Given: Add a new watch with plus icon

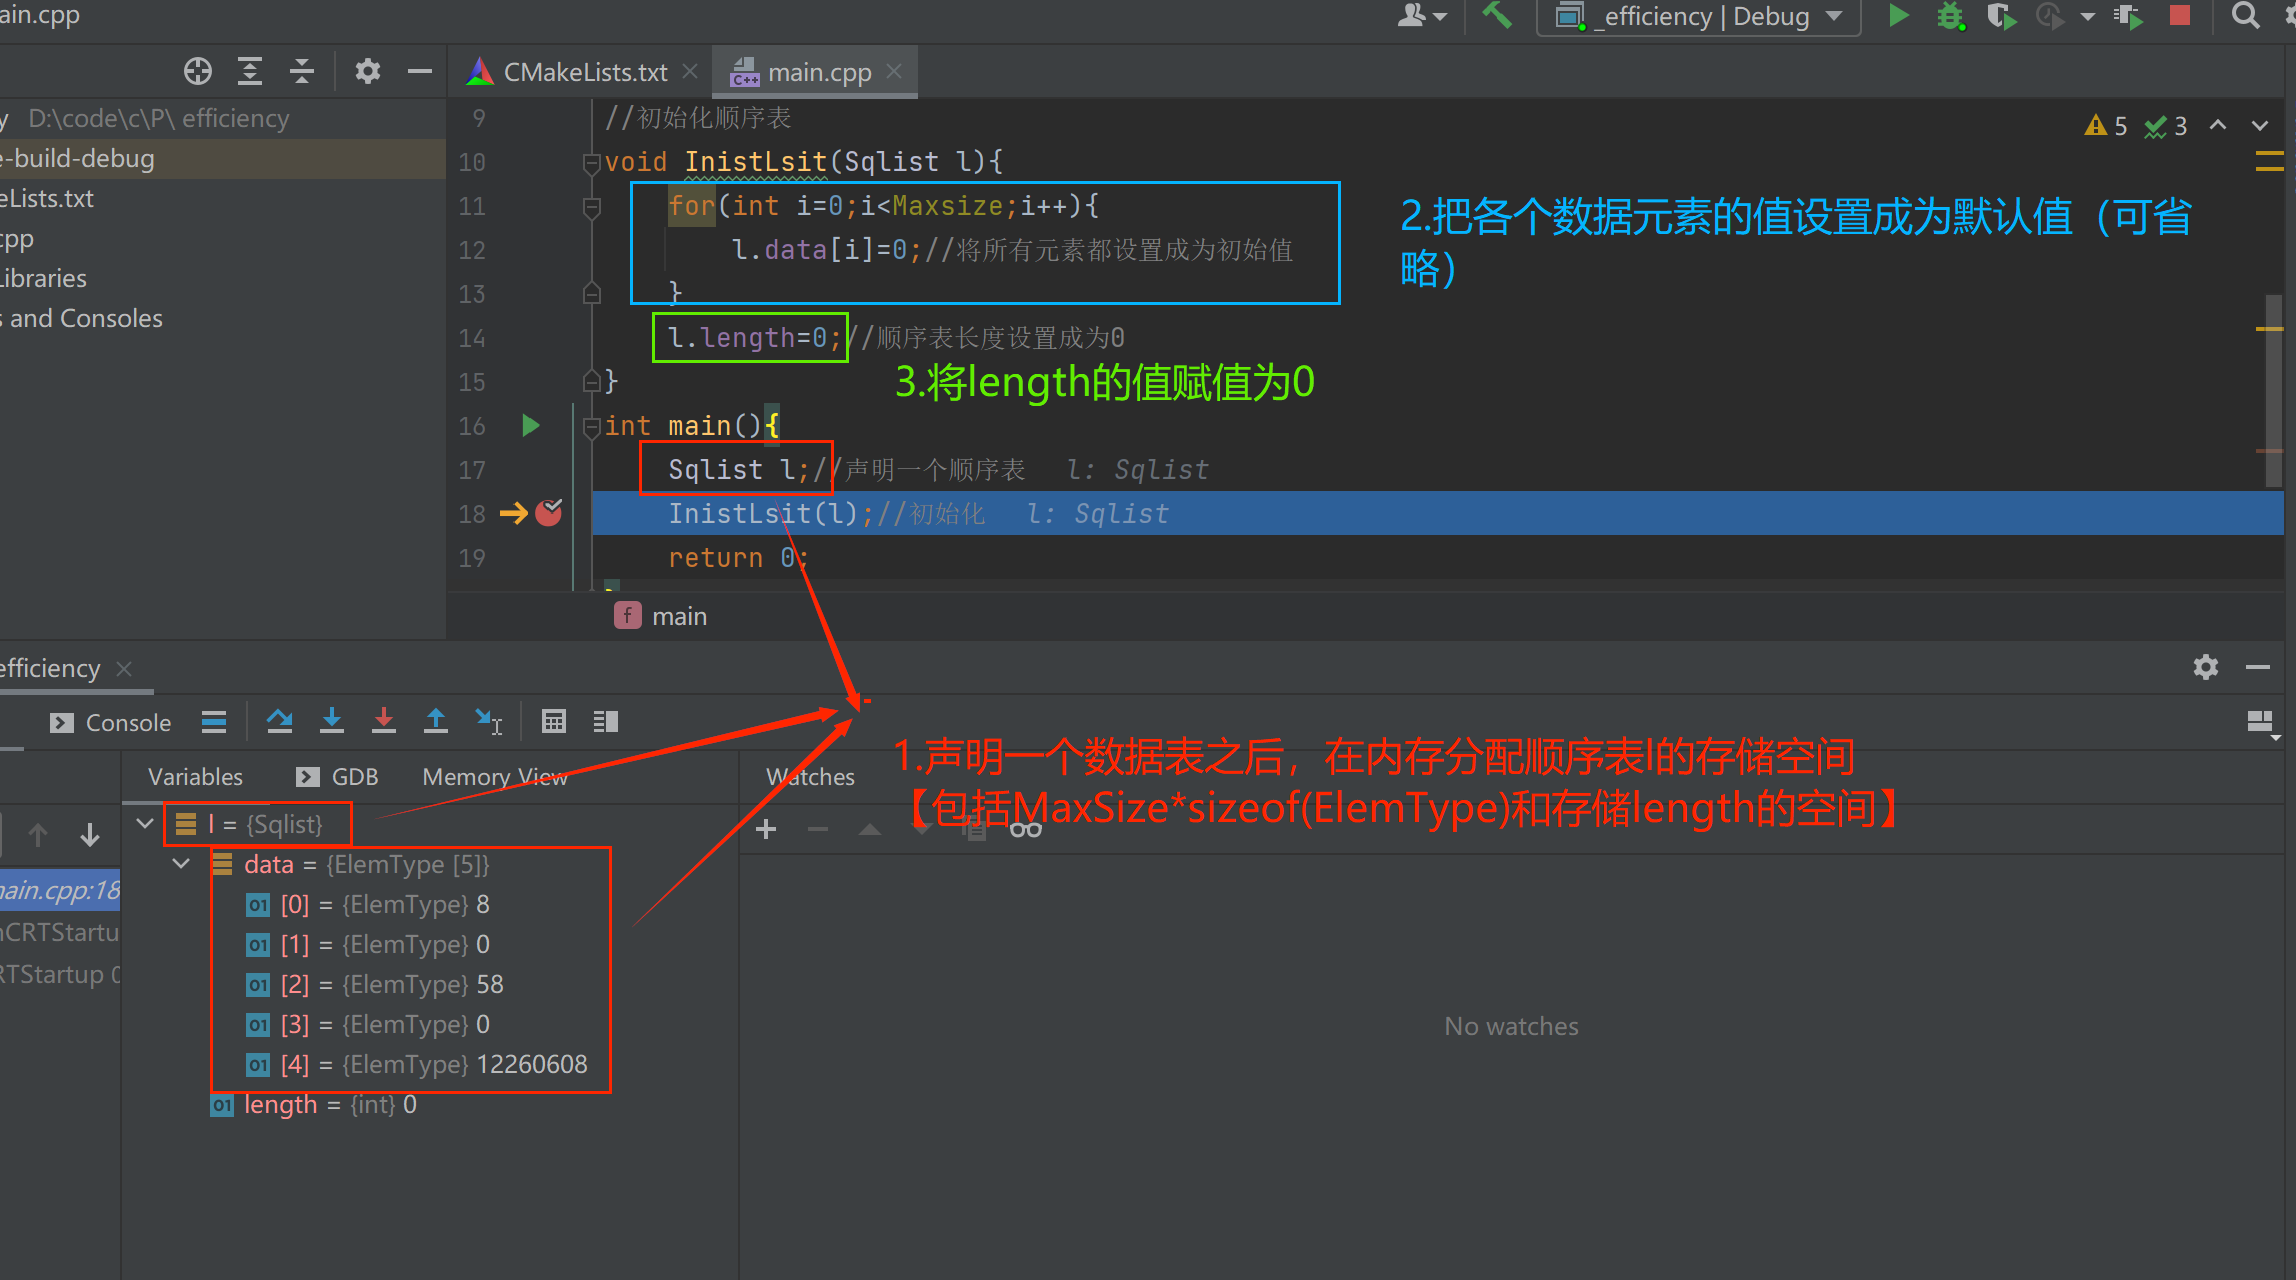Looking at the screenshot, I should pos(766,829).
